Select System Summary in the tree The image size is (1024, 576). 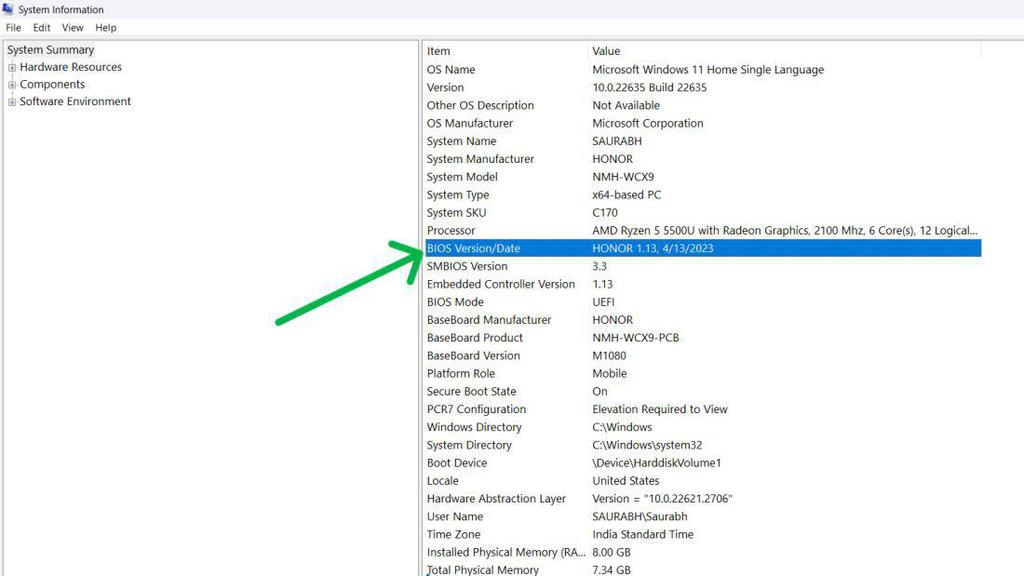[50, 50]
